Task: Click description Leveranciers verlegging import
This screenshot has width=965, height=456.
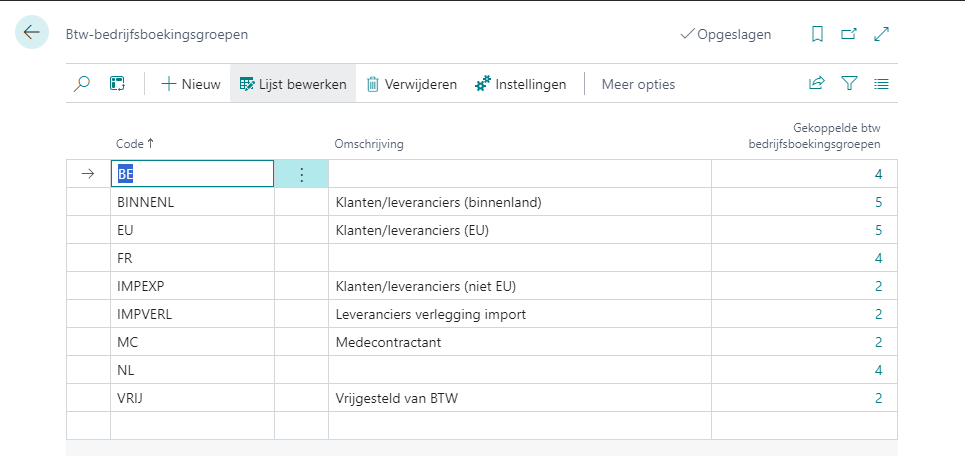Action: coord(431,314)
